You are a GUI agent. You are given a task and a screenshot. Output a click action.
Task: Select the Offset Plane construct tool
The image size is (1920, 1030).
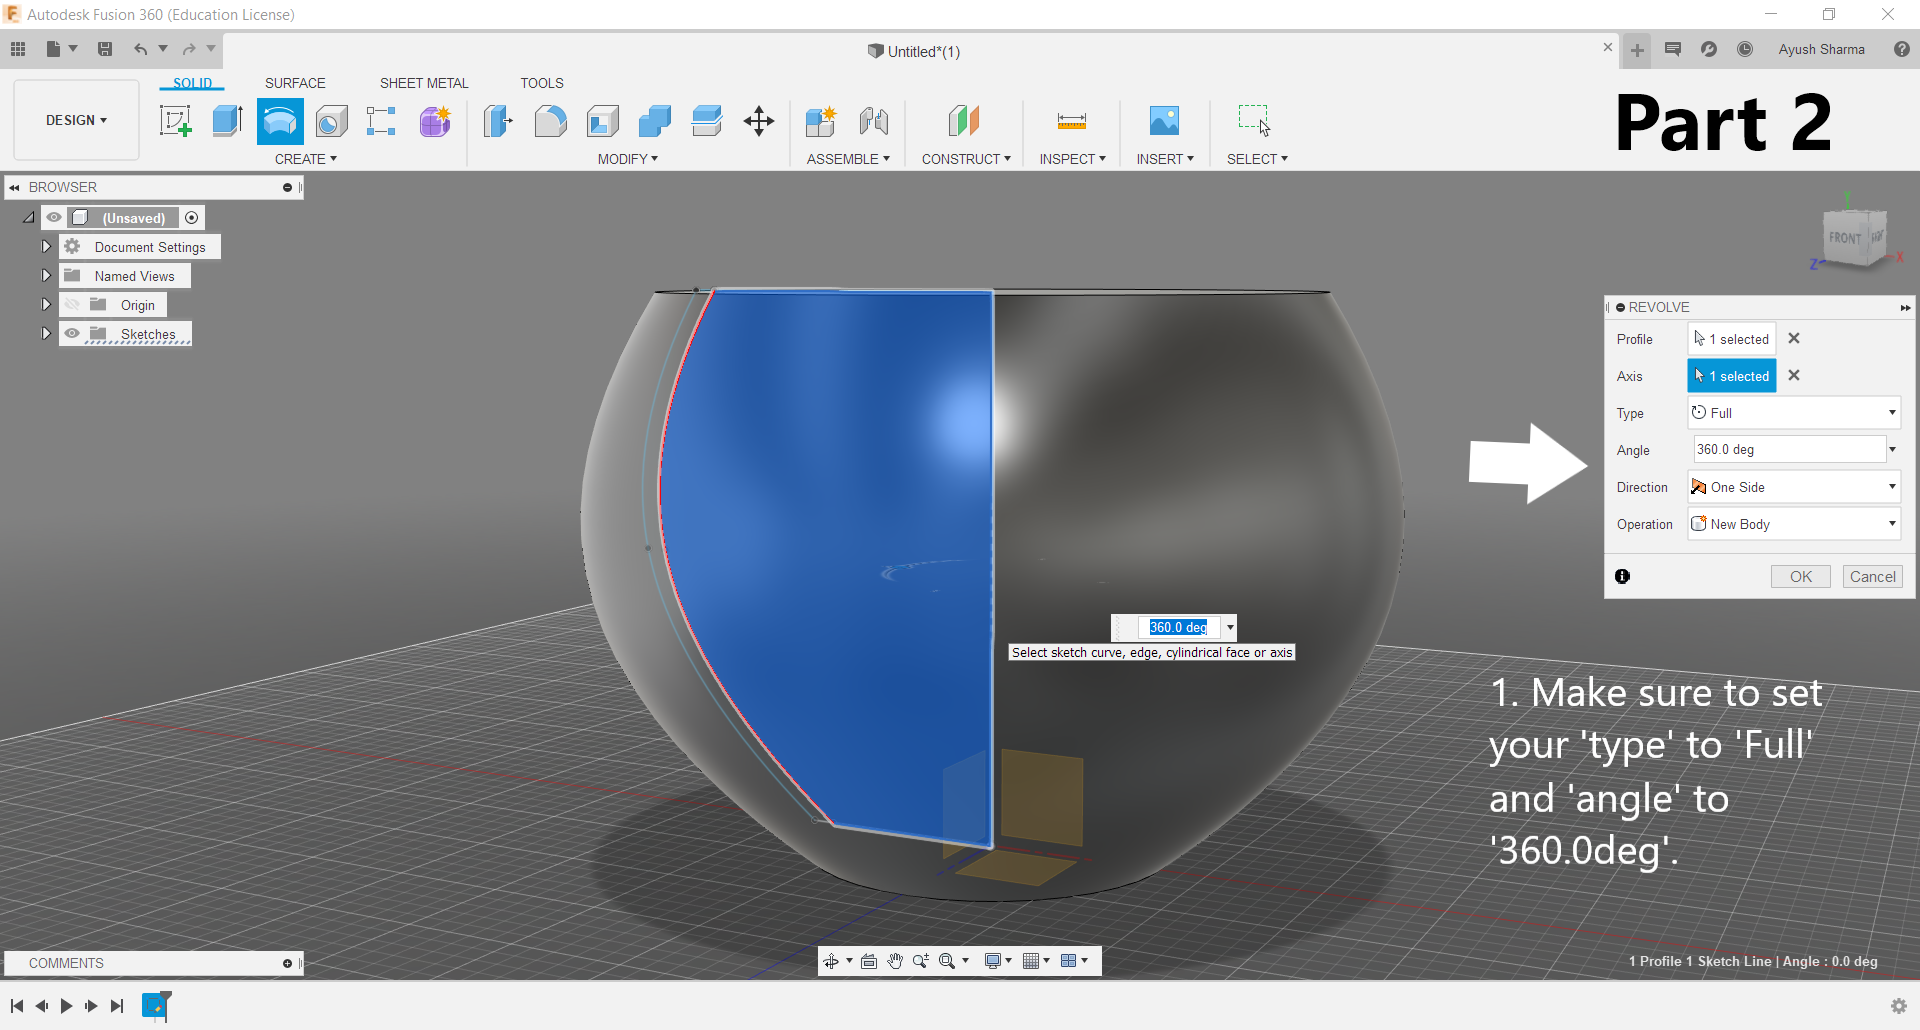coord(964,121)
